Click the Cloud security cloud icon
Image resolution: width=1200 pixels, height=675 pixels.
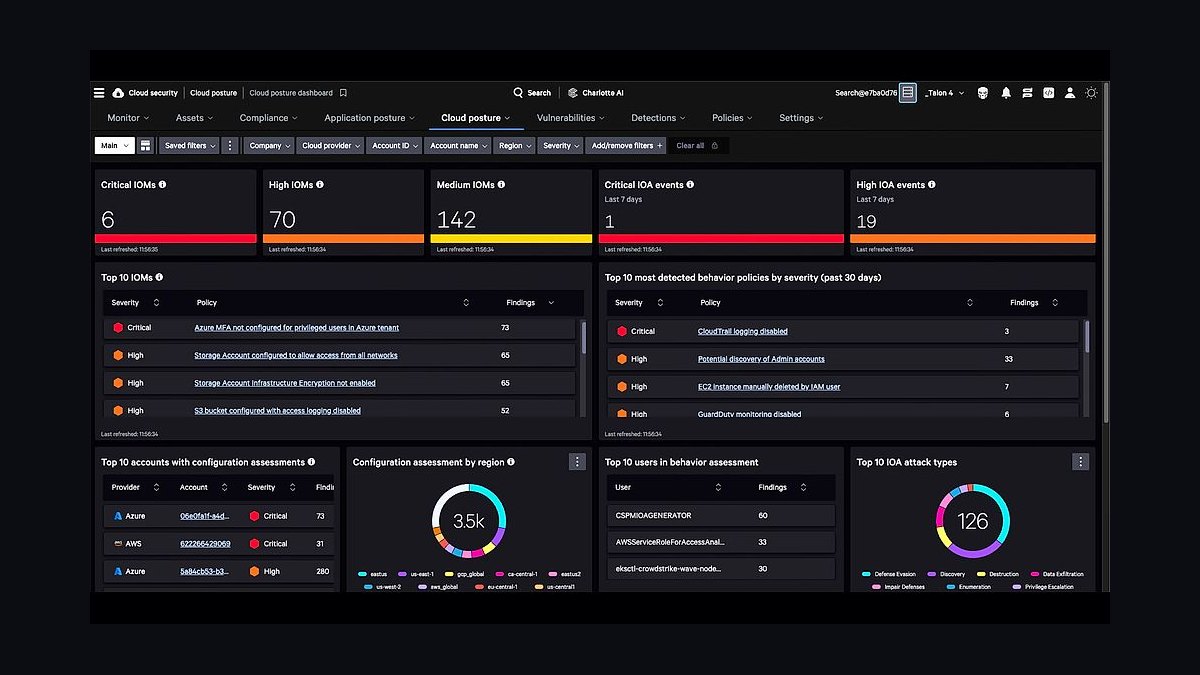[118, 93]
